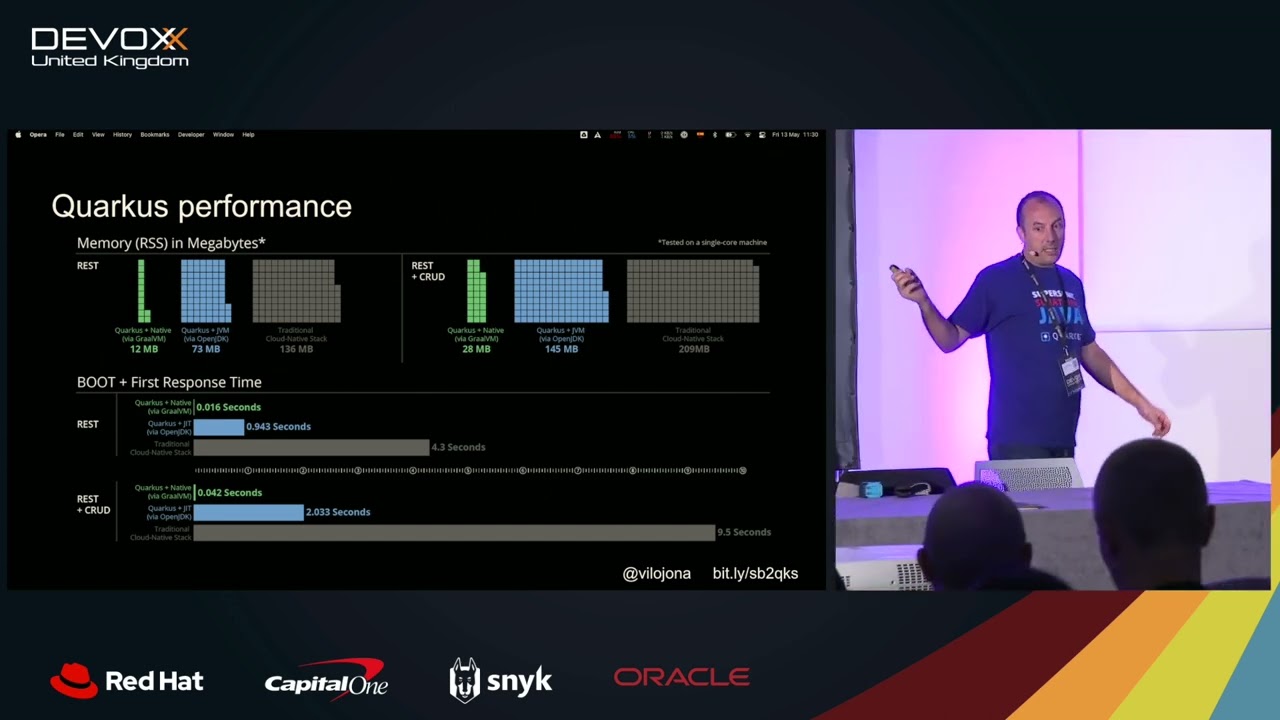Click the snyk sponsor logo
The height and width of the screenshot is (720, 1280).
(500, 680)
